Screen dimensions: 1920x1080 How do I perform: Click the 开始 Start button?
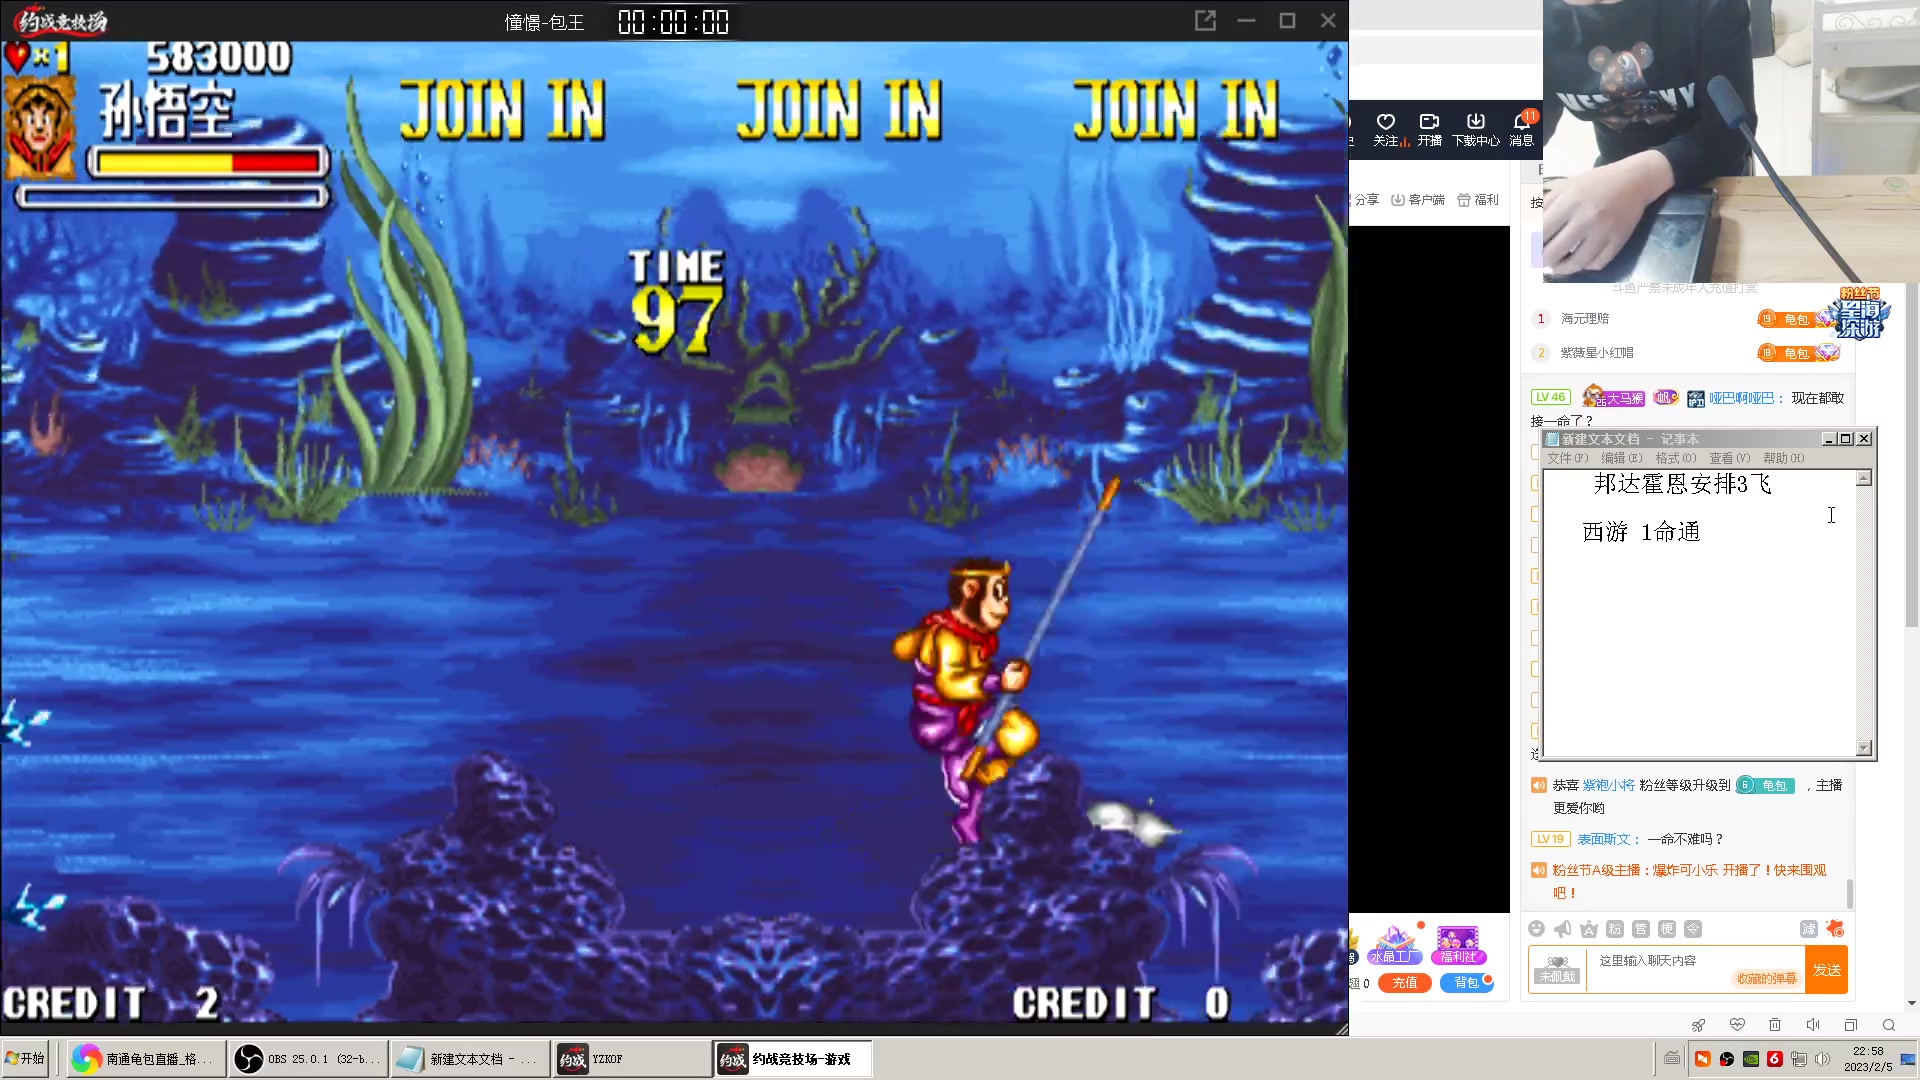26,1059
